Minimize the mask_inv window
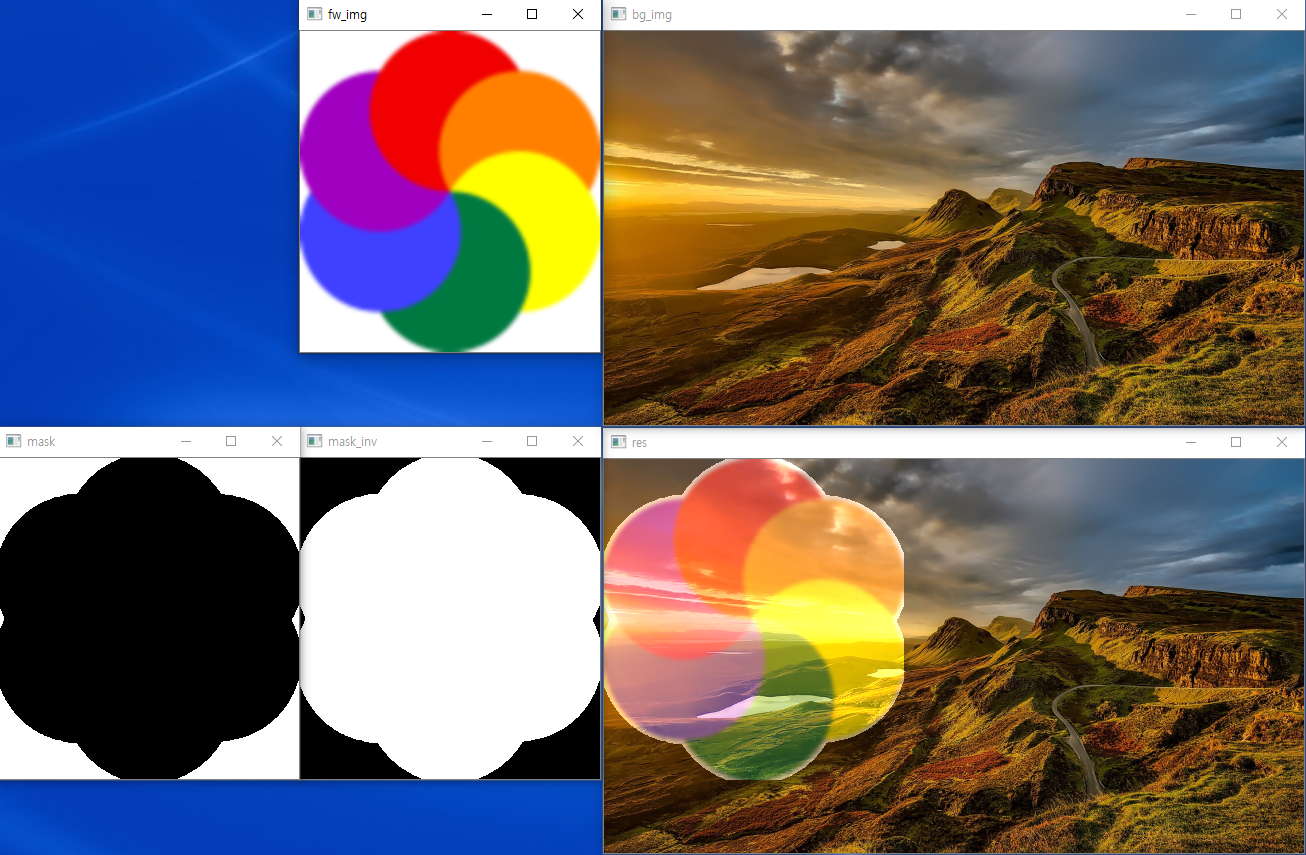 [486, 441]
